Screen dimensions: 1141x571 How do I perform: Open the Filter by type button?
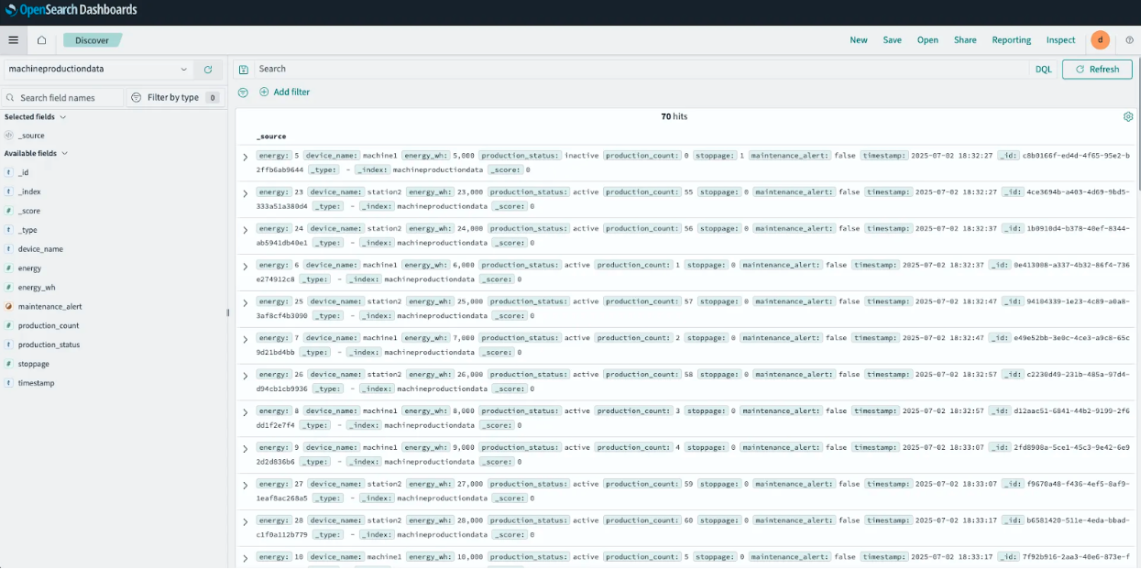pyautogui.click(x=174, y=97)
